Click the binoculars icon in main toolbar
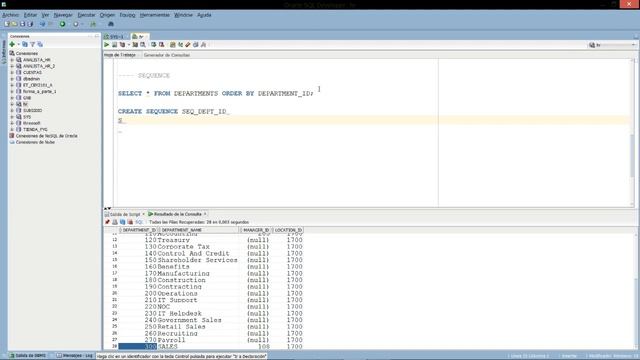 coord(111,24)
